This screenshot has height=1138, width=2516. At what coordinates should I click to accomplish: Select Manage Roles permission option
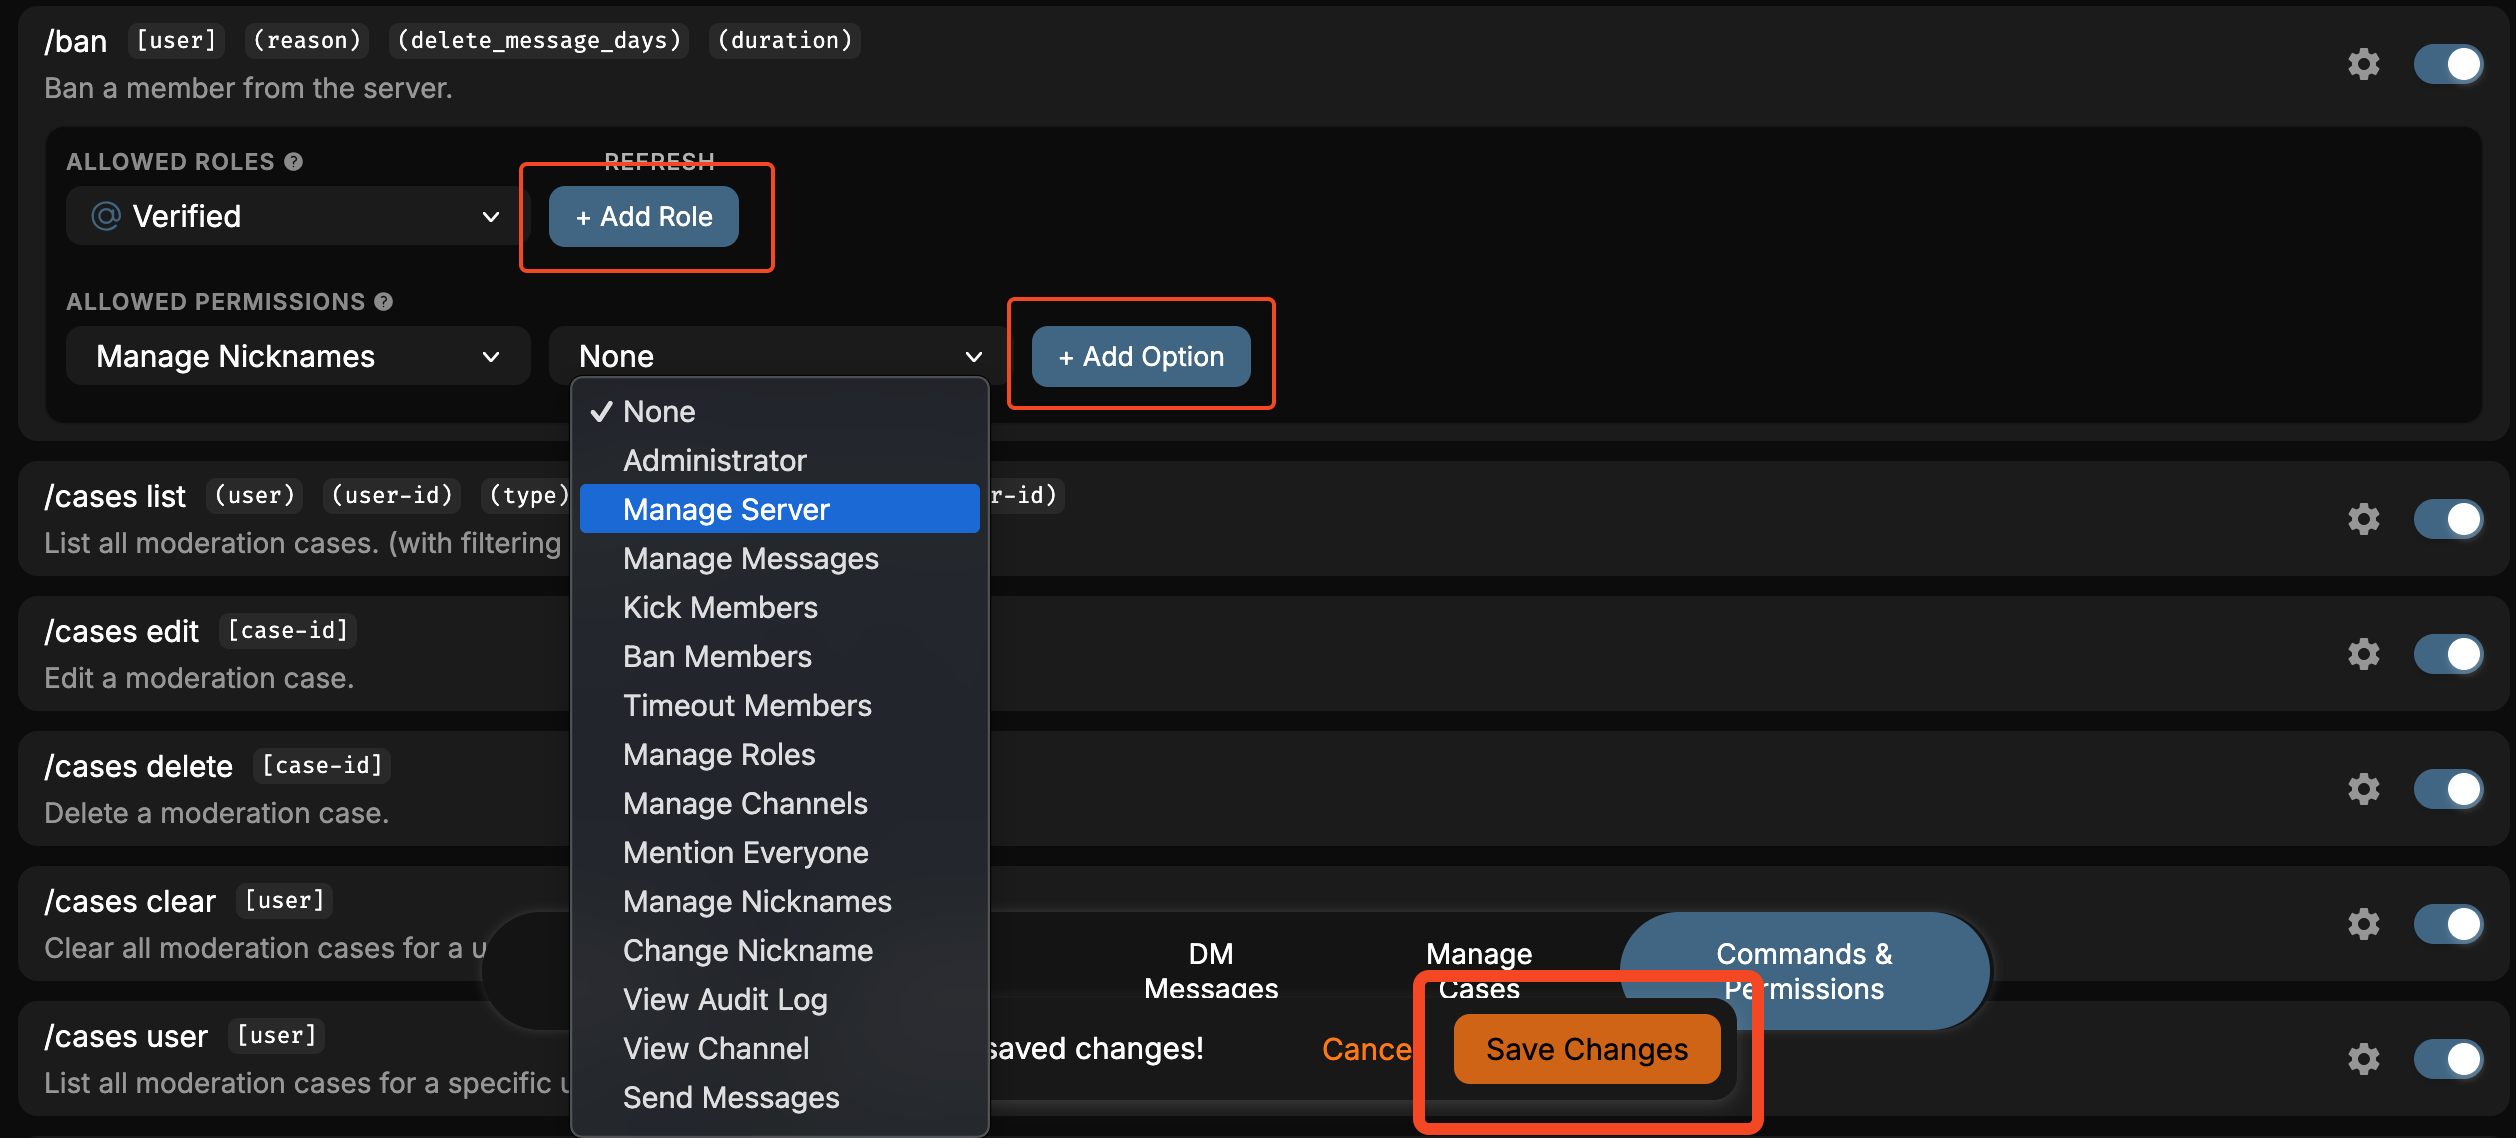779,754
